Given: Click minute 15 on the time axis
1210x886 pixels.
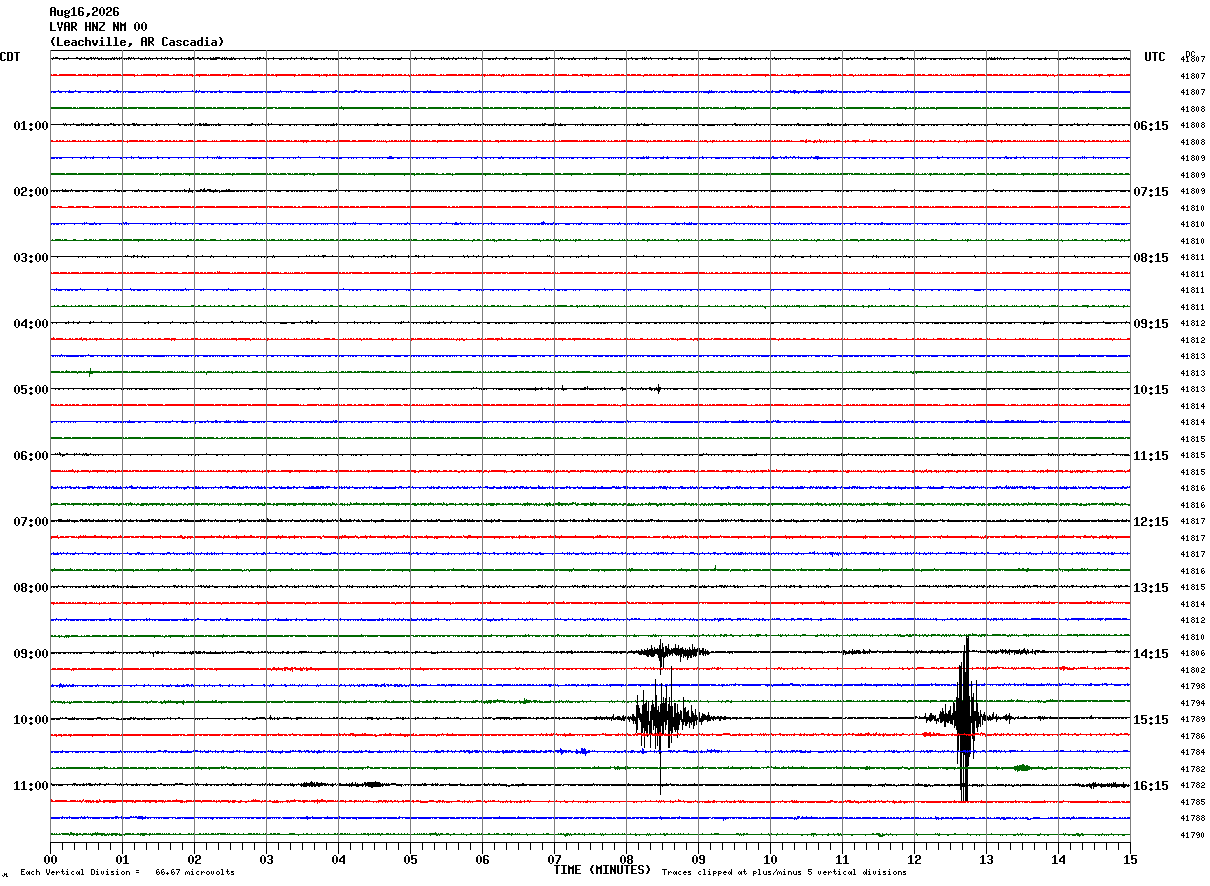Looking at the screenshot, I should (1130, 859).
